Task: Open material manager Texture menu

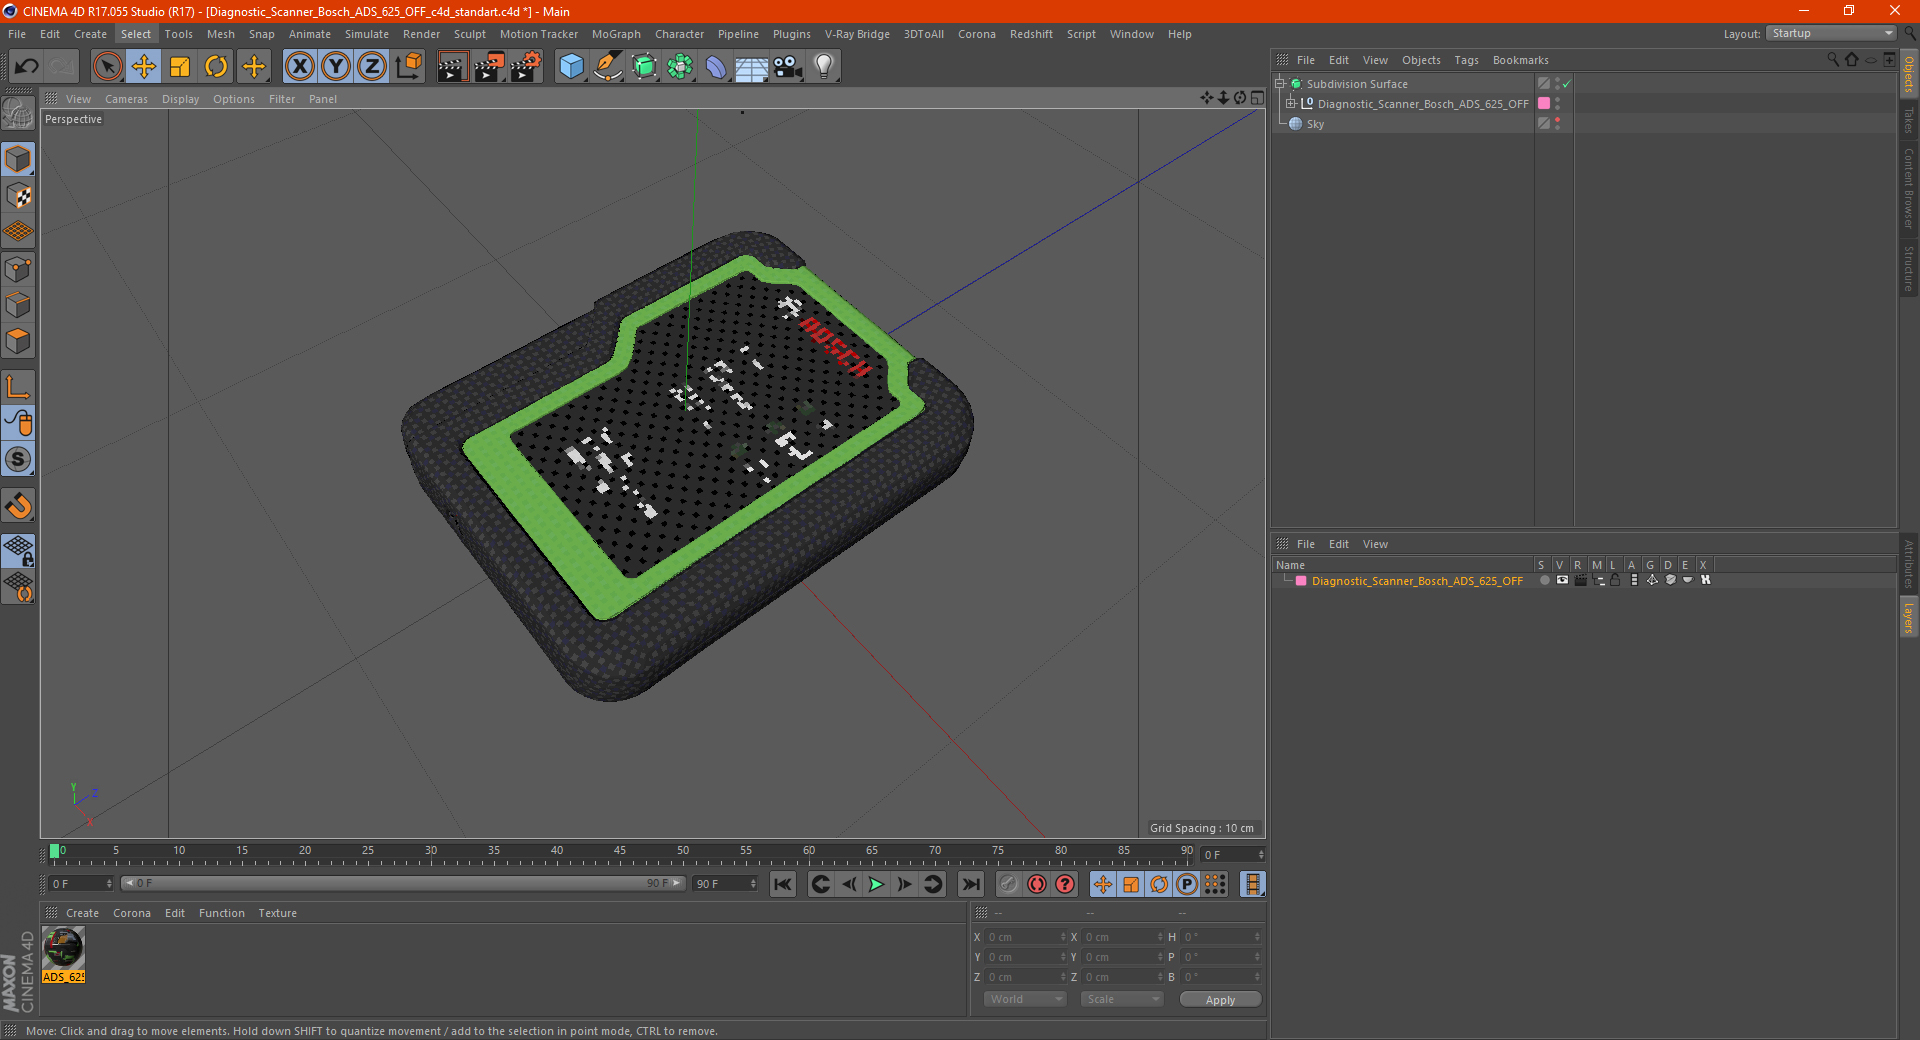Action: coord(277,913)
